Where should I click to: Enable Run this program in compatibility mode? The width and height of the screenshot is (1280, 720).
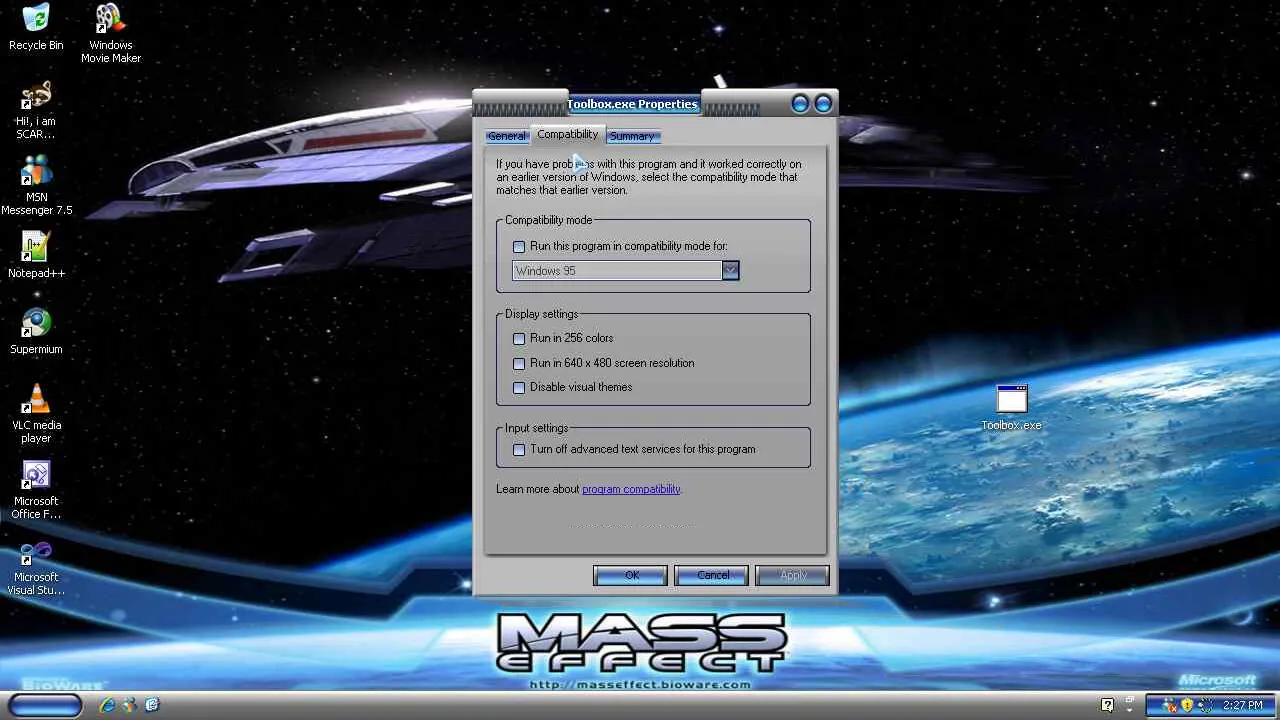[519, 246]
